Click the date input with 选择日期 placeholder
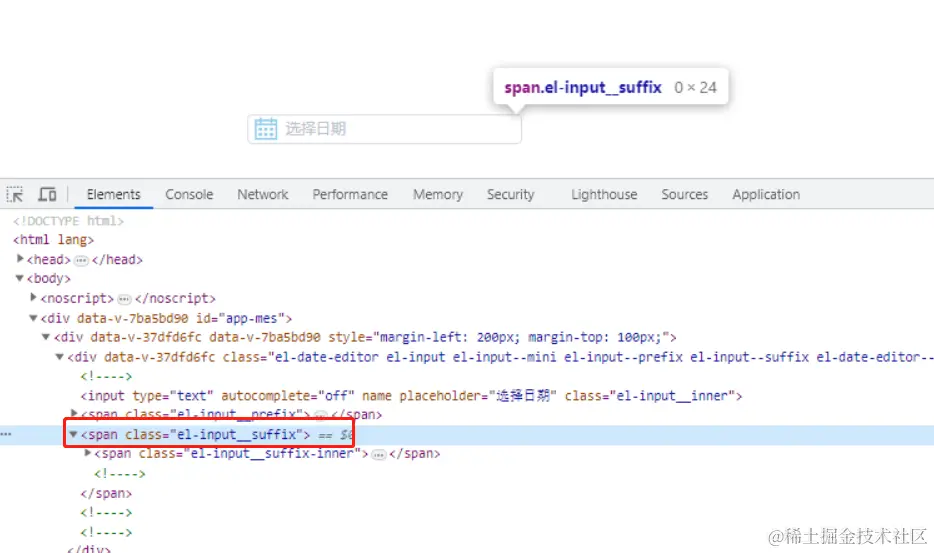The image size is (934, 553). pyautogui.click(x=384, y=129)
